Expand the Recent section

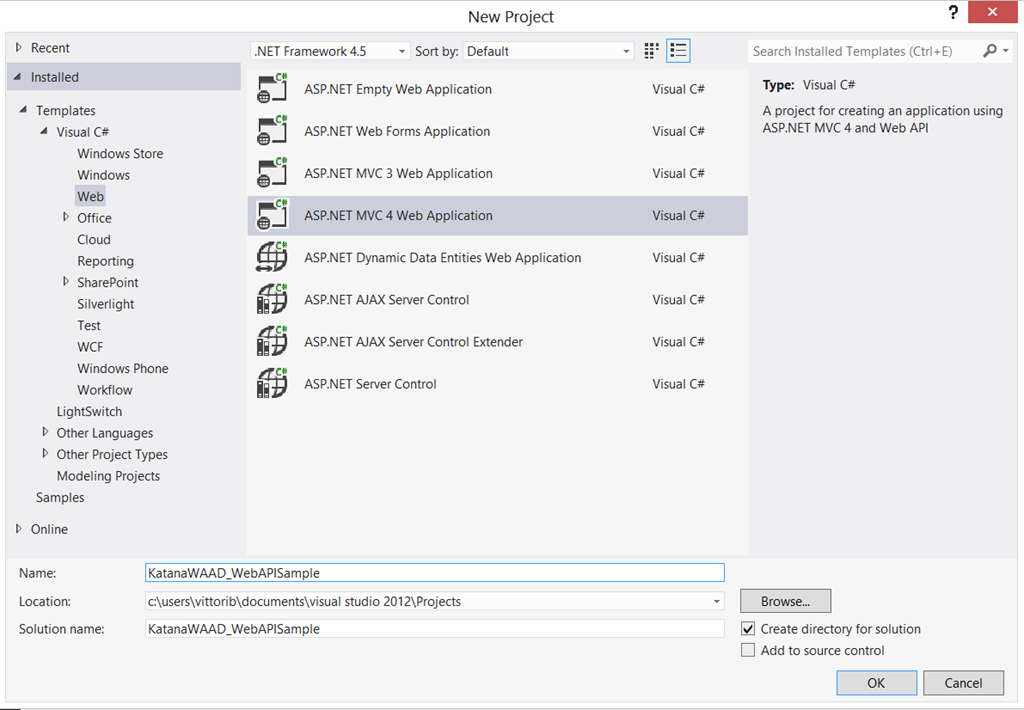[x=18, y=48]
